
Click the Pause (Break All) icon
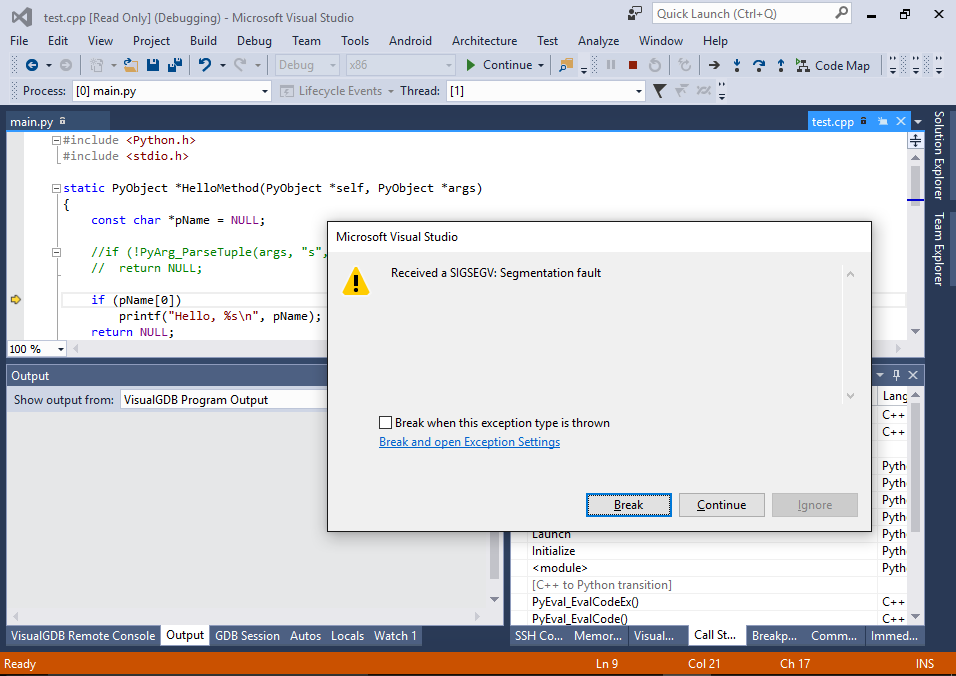click(611, 65)
